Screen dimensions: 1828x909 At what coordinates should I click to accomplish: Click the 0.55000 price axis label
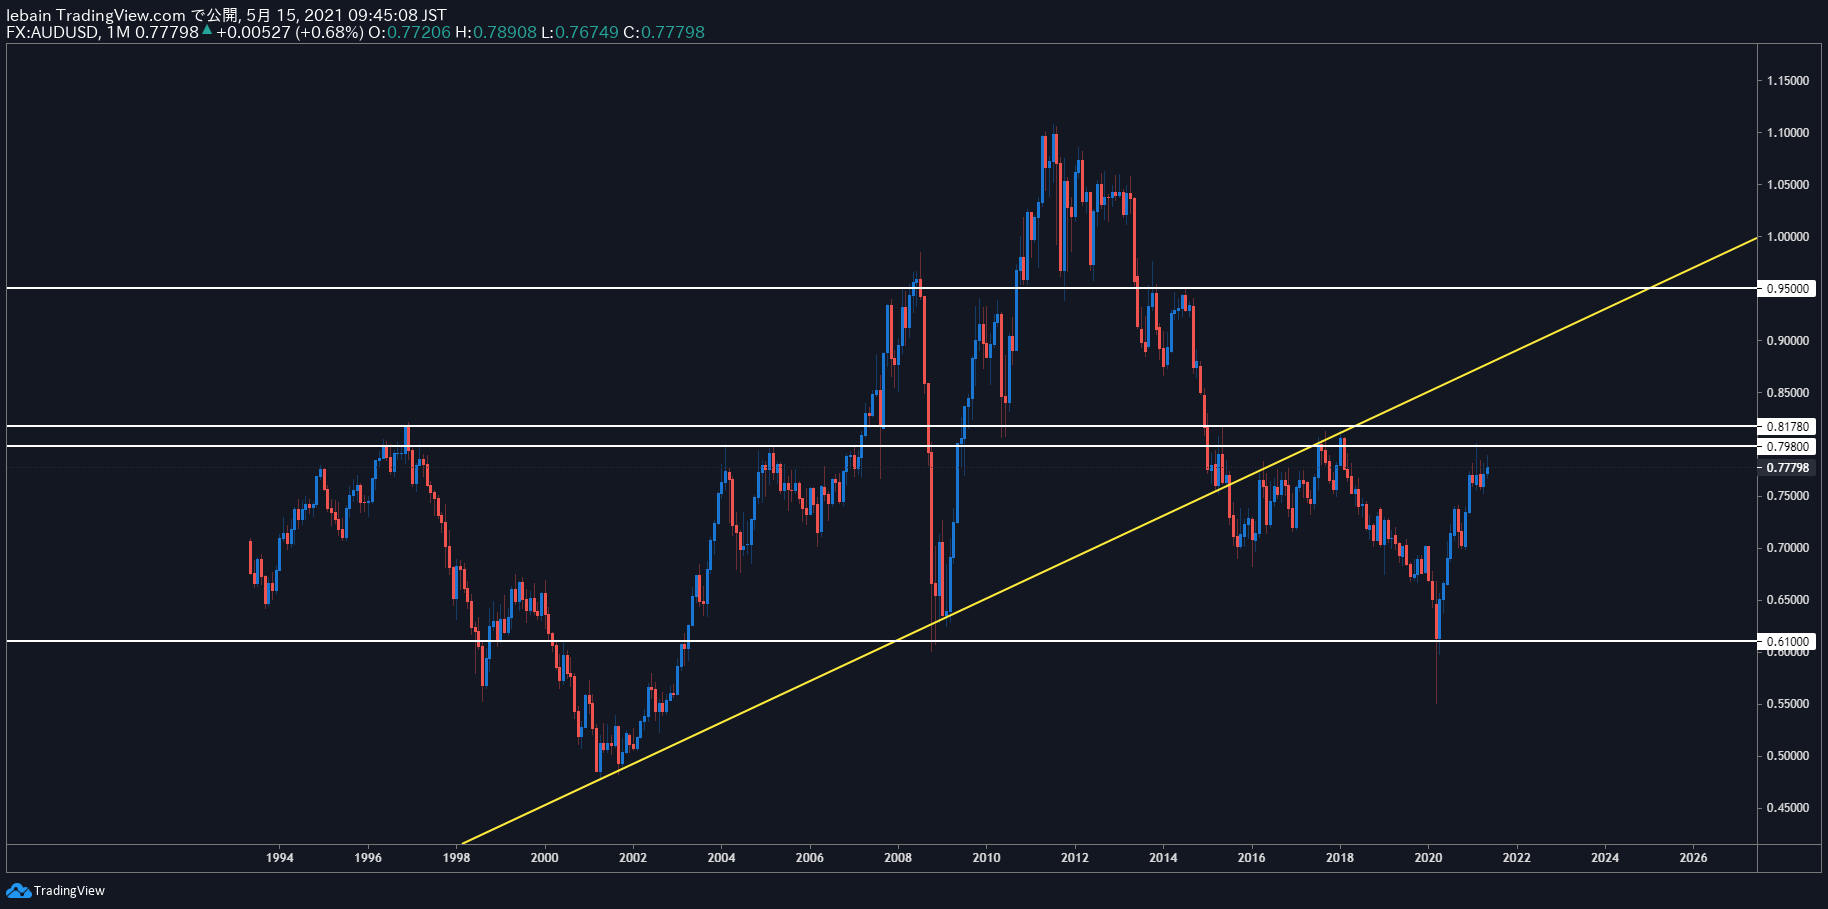tap(1787, 704)
